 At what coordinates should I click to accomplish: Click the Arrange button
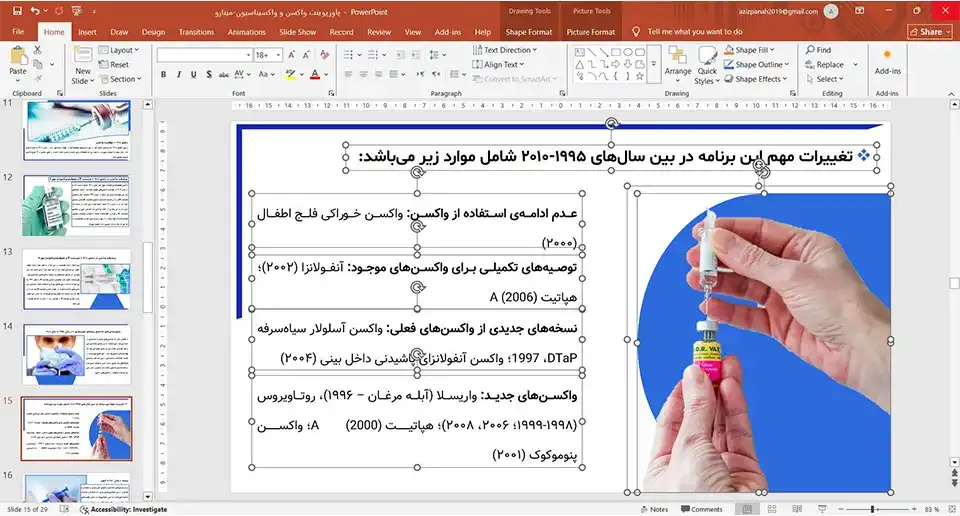pyautogui.click(x=678, y=63)
